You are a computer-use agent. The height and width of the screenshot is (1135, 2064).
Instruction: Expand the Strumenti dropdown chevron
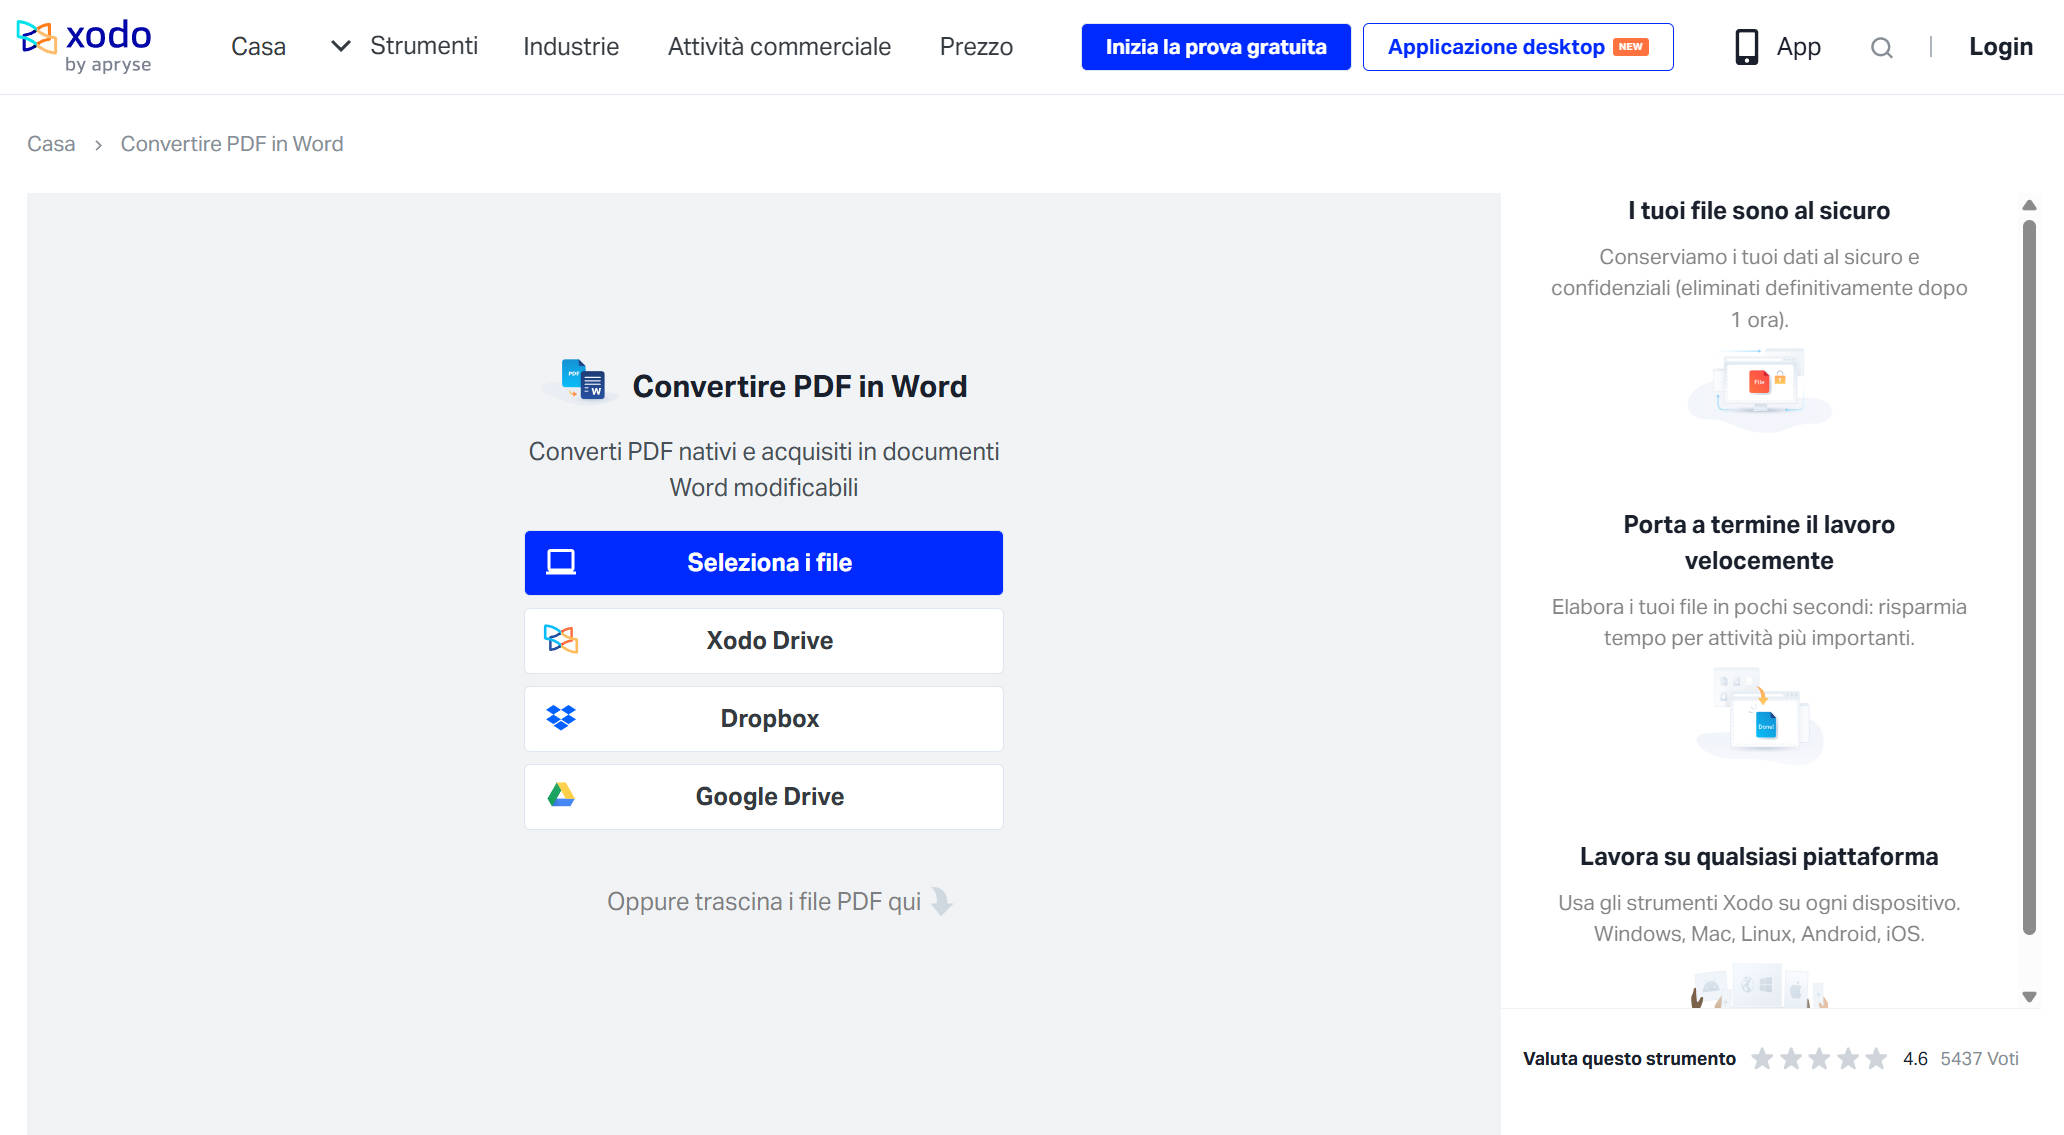(341, 46)
